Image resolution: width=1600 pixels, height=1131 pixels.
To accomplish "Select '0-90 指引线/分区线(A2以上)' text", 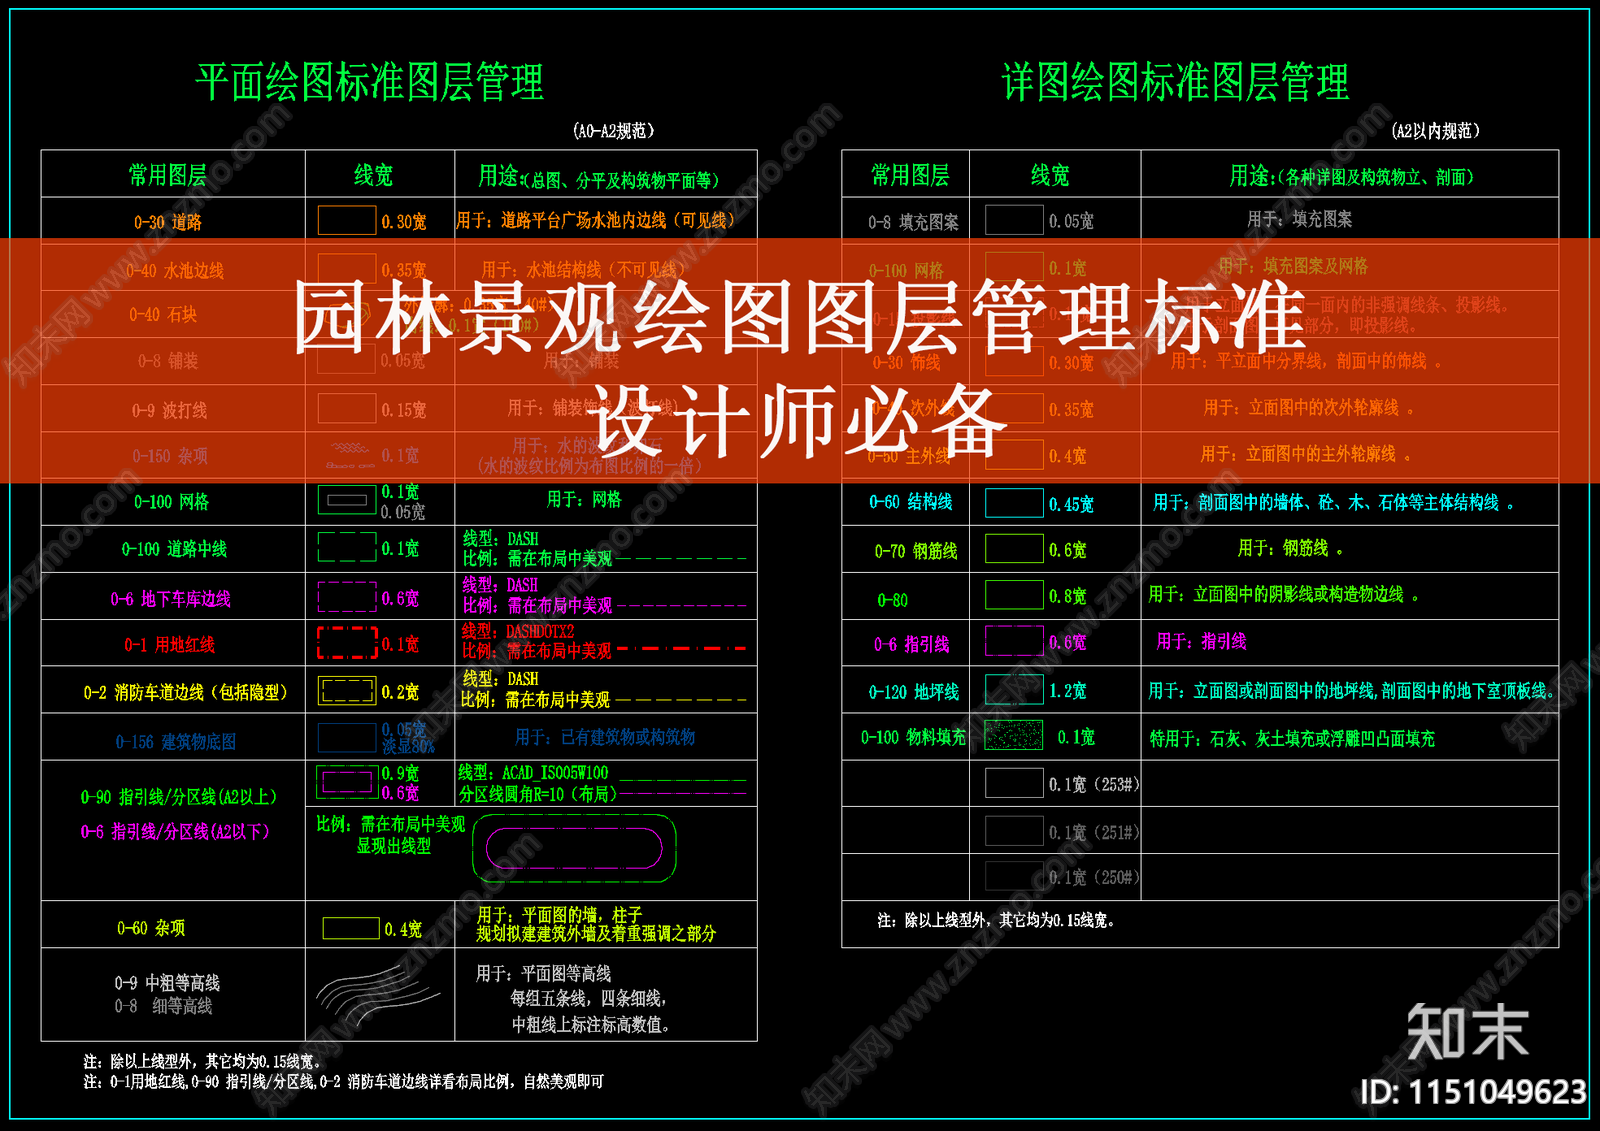I will [178, 797].
